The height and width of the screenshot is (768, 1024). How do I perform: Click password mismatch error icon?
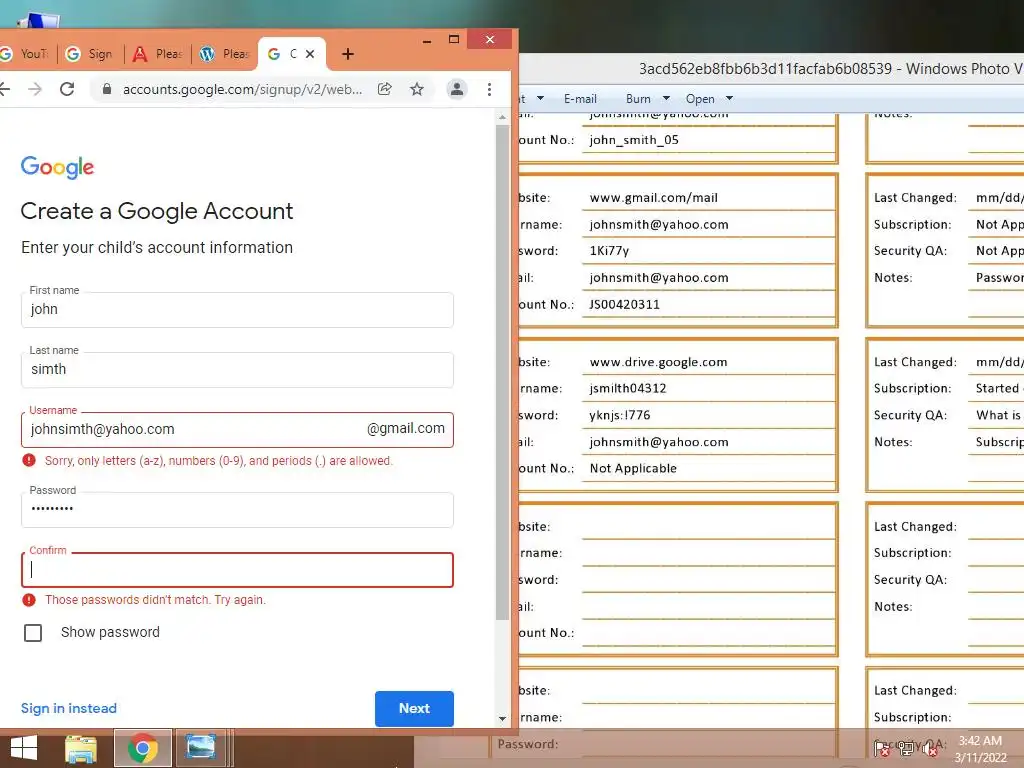(29, 600)
